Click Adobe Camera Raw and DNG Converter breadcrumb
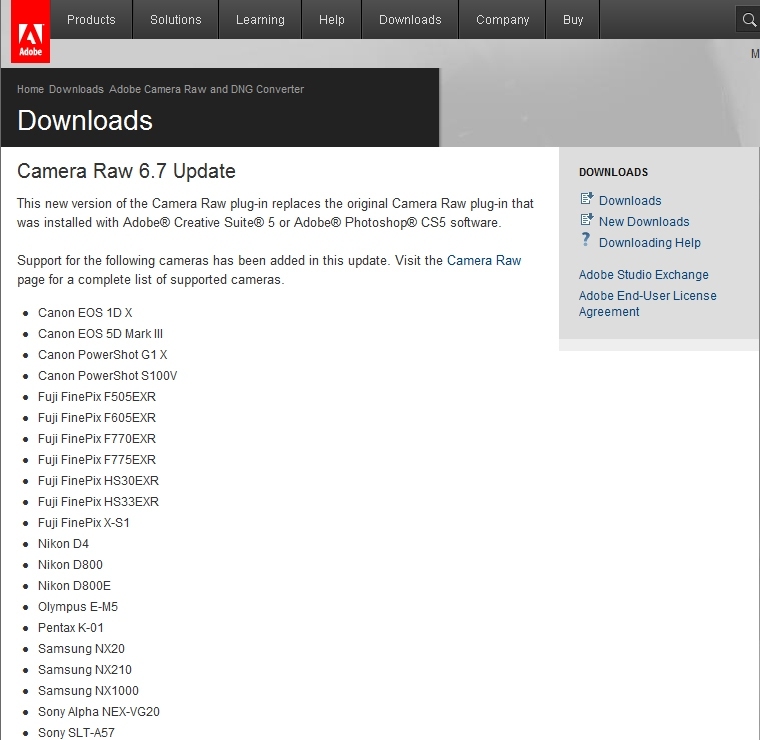This screenshot has width=760, height=740. click(x=206, y=89)
